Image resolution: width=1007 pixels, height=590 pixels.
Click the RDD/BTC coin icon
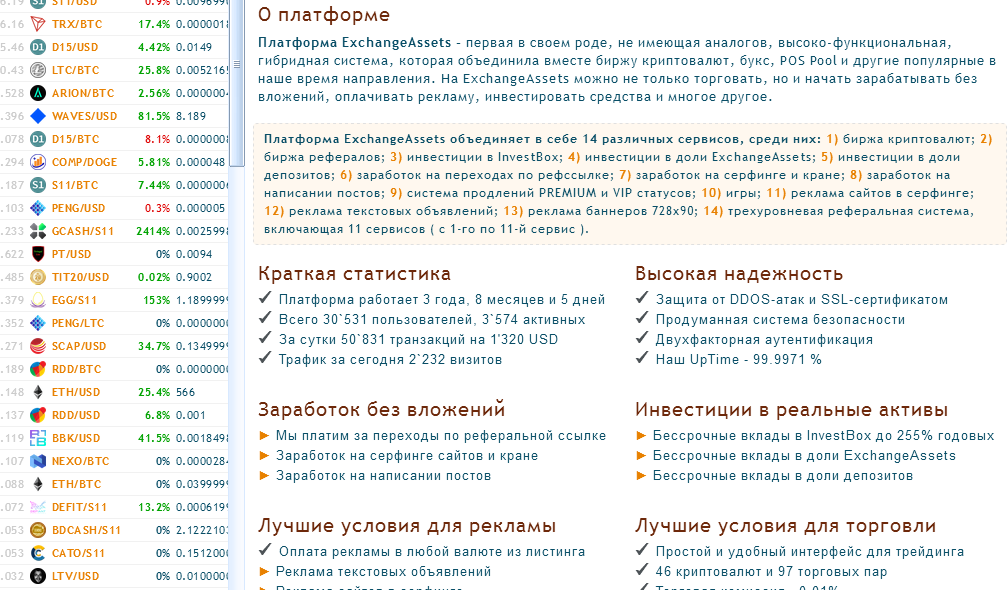point(38,369)
